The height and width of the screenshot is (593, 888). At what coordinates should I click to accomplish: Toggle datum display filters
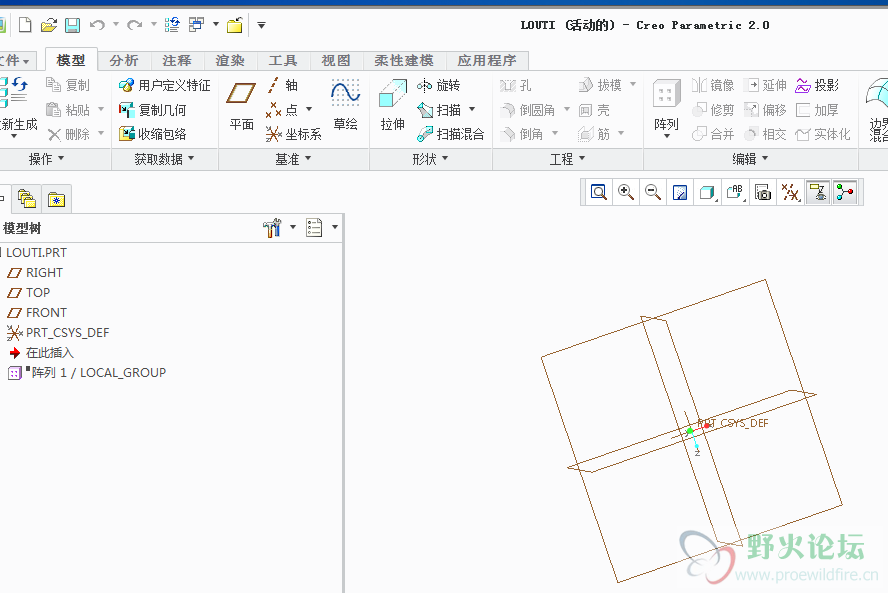pos(791,193)
